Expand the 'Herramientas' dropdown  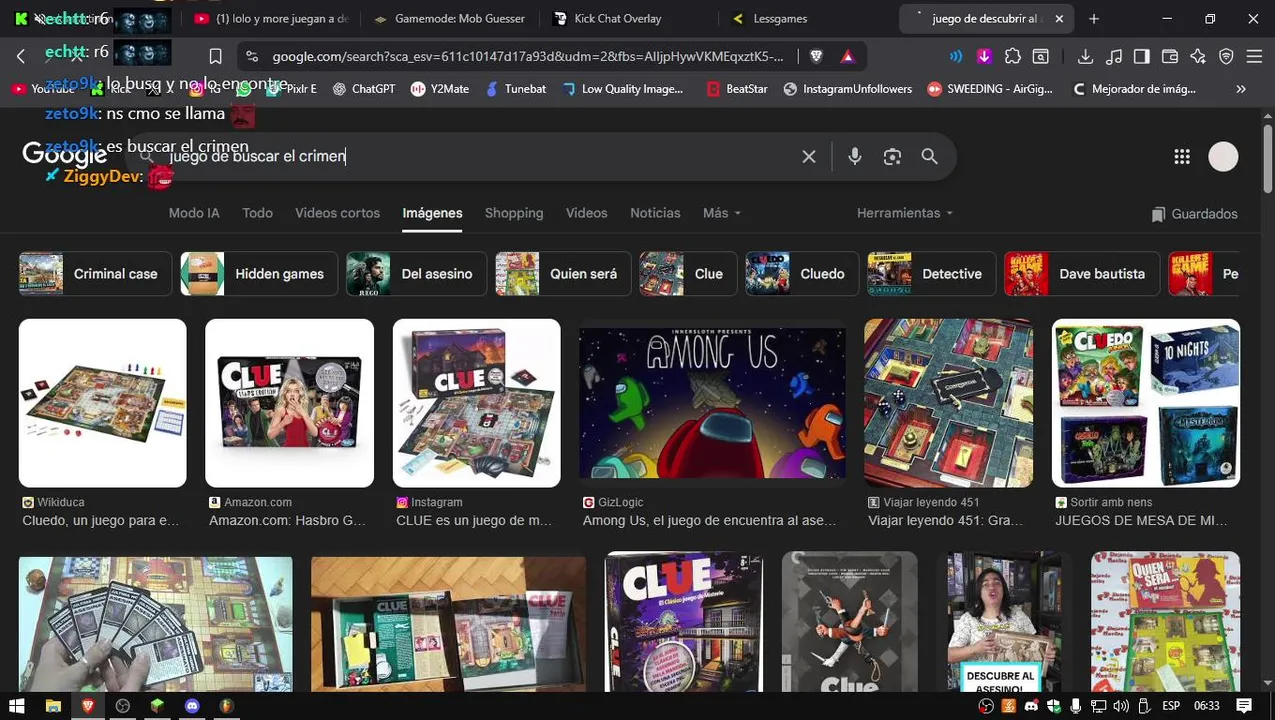coord(905,213)
